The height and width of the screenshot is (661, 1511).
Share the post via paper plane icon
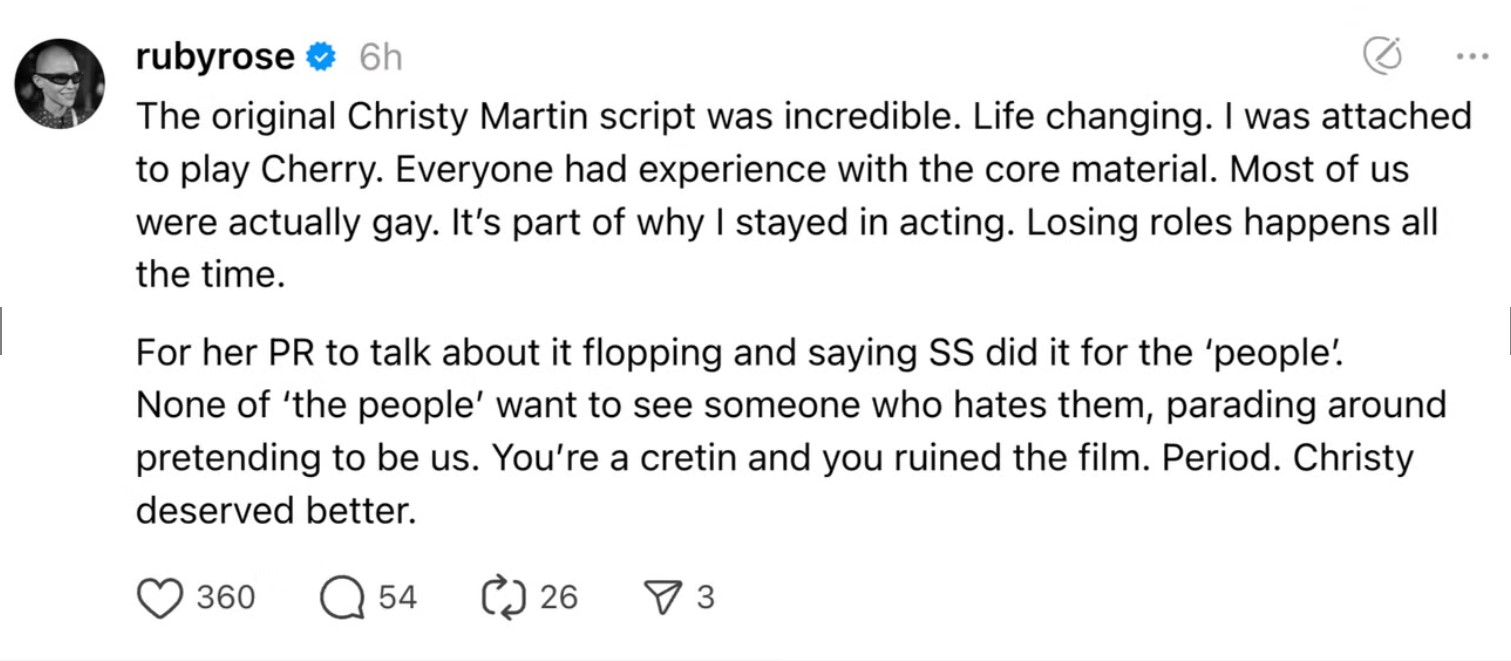coord(663,598)
